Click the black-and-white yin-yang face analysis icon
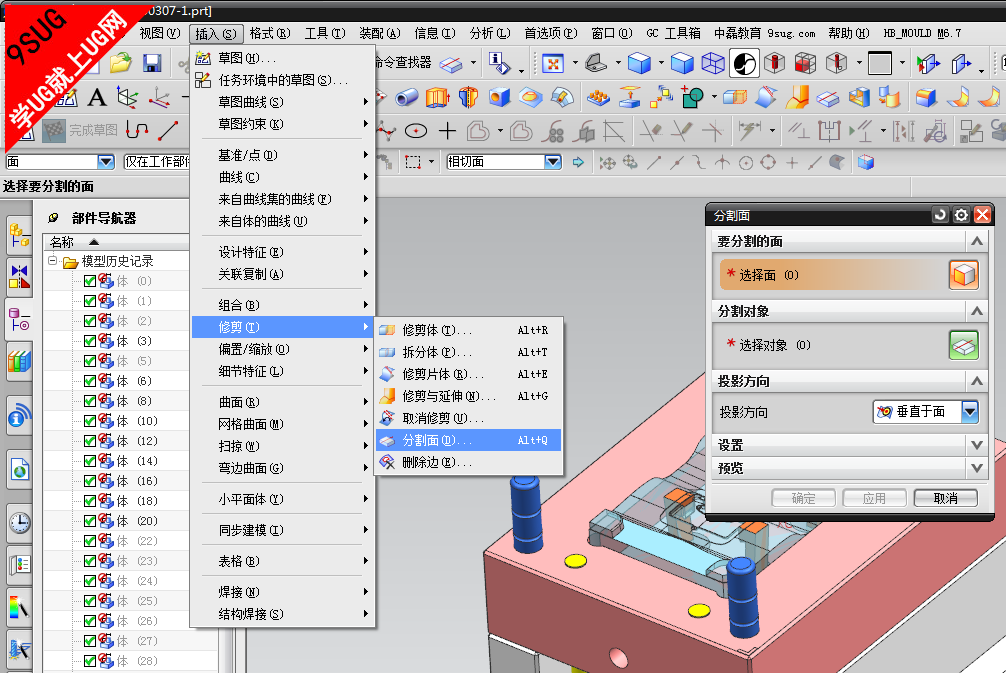1006x673 pixels. (744, 63)
